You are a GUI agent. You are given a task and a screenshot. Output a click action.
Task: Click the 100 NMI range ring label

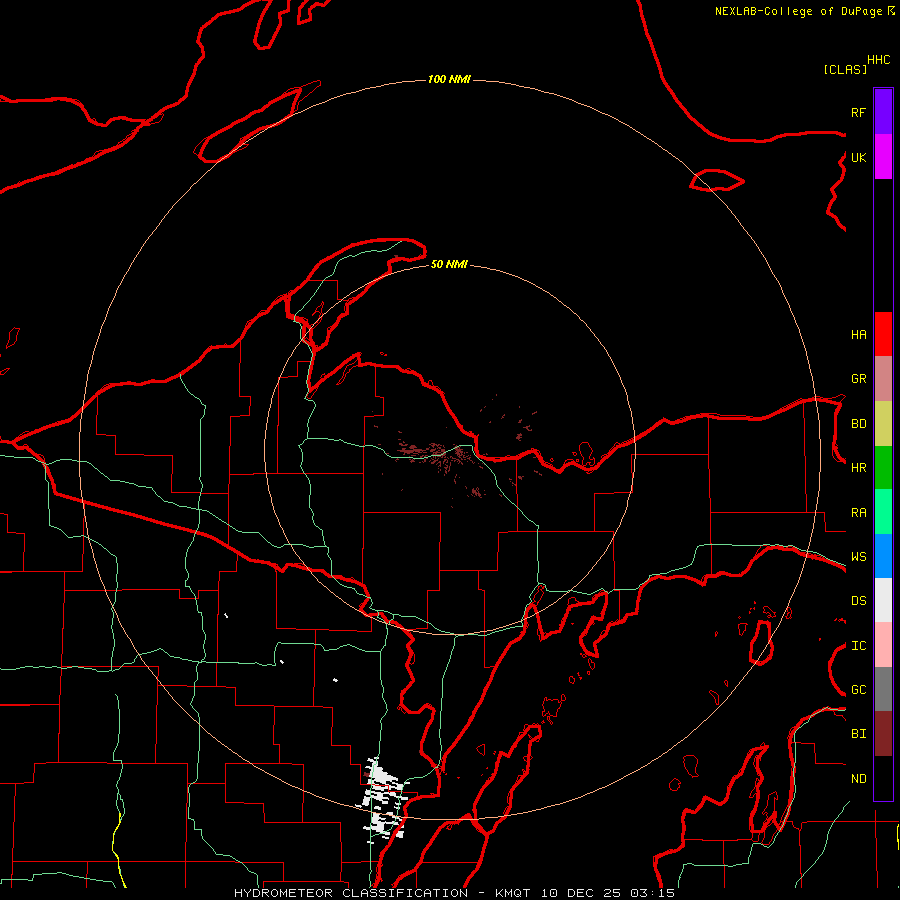[x=449, y=79]
